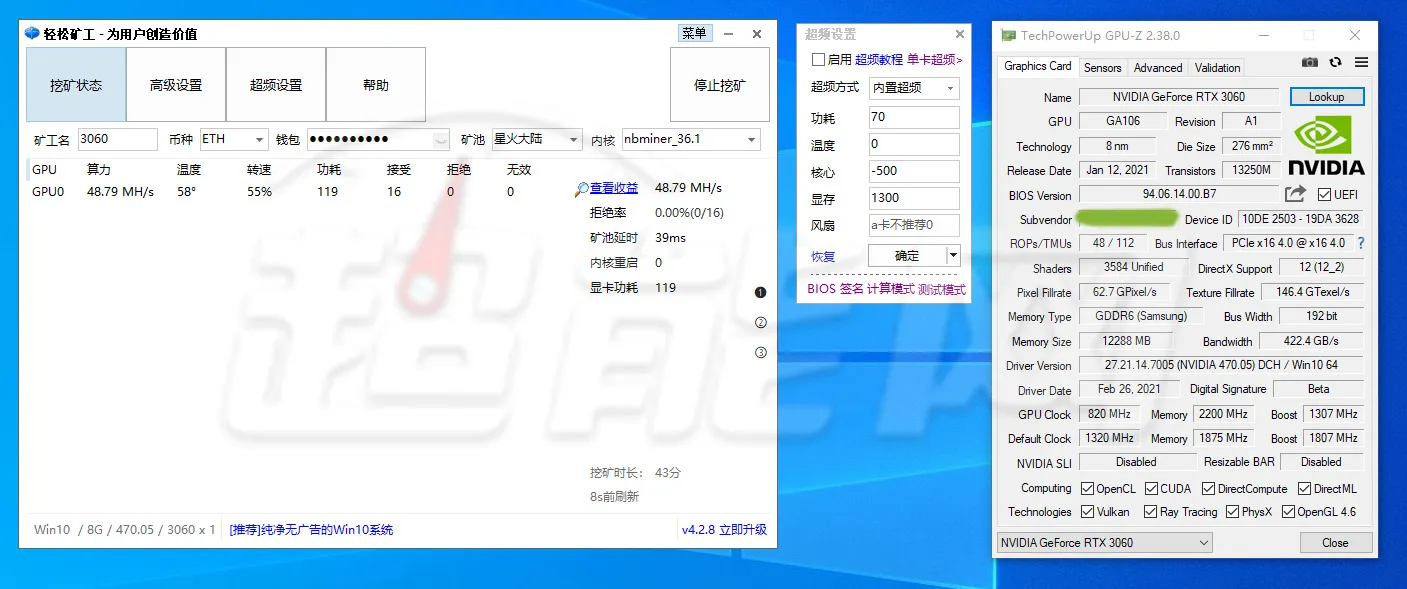Open the NVIDIA GeForce RTX 3060 GPU selector

(1104, 543)
